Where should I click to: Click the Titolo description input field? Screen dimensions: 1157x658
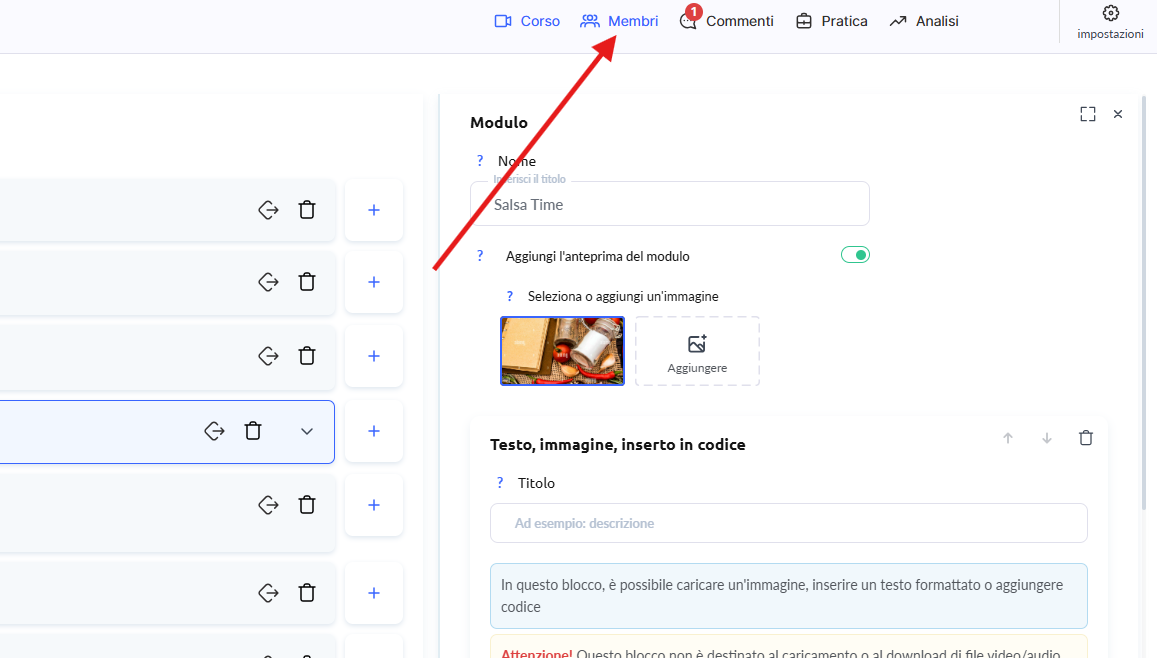click(x=788, y=523)
